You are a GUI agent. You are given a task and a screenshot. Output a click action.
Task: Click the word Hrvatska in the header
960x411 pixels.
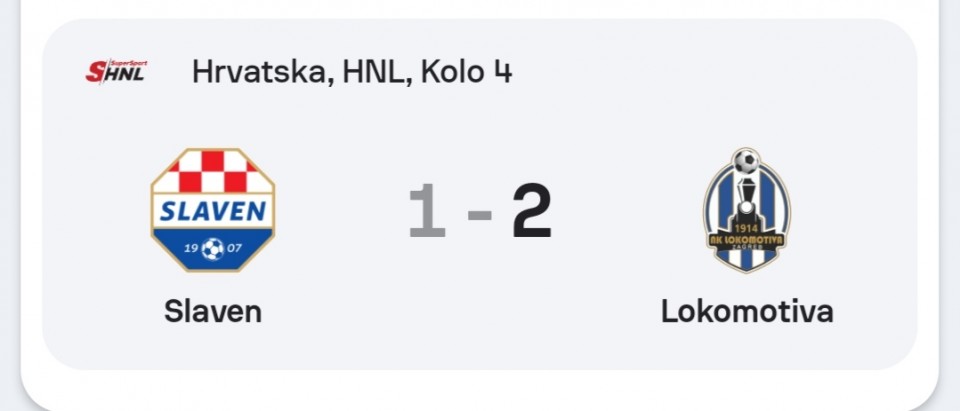[258, 72]
